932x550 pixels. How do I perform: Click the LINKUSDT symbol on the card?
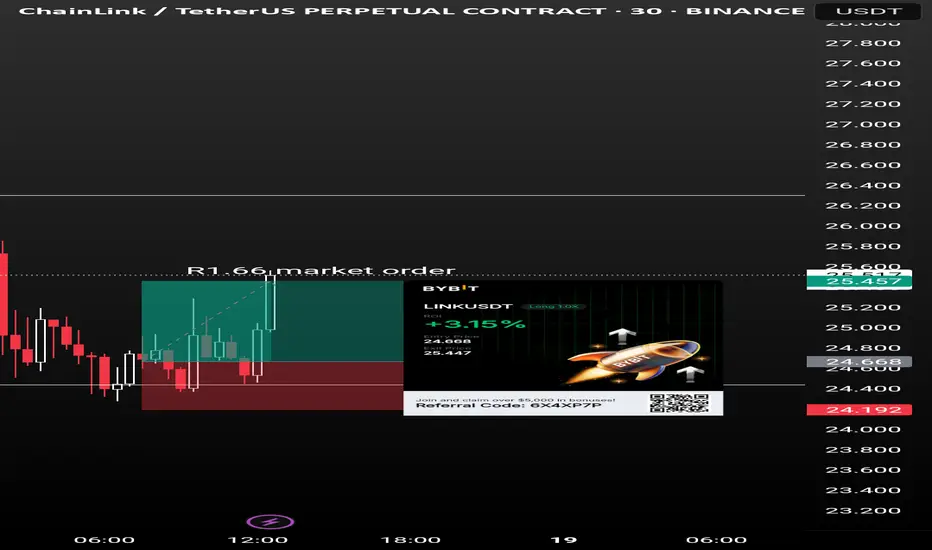click(x=468, y=307)
